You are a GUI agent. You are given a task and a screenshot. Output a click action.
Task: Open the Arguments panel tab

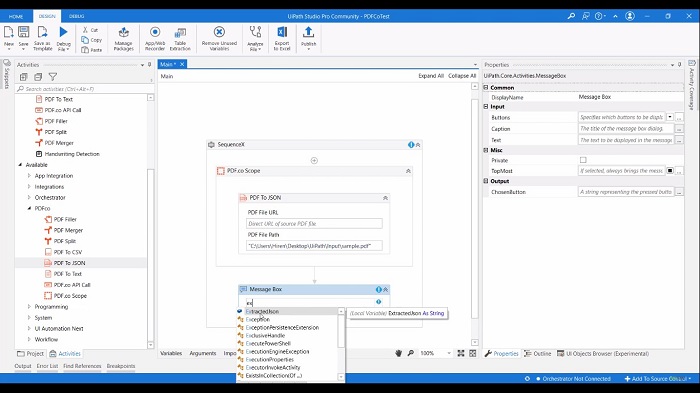[x=203, y=353]
